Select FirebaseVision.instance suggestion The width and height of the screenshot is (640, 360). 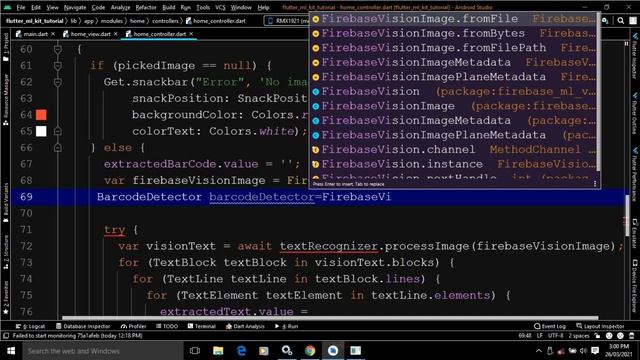[454, 164]
